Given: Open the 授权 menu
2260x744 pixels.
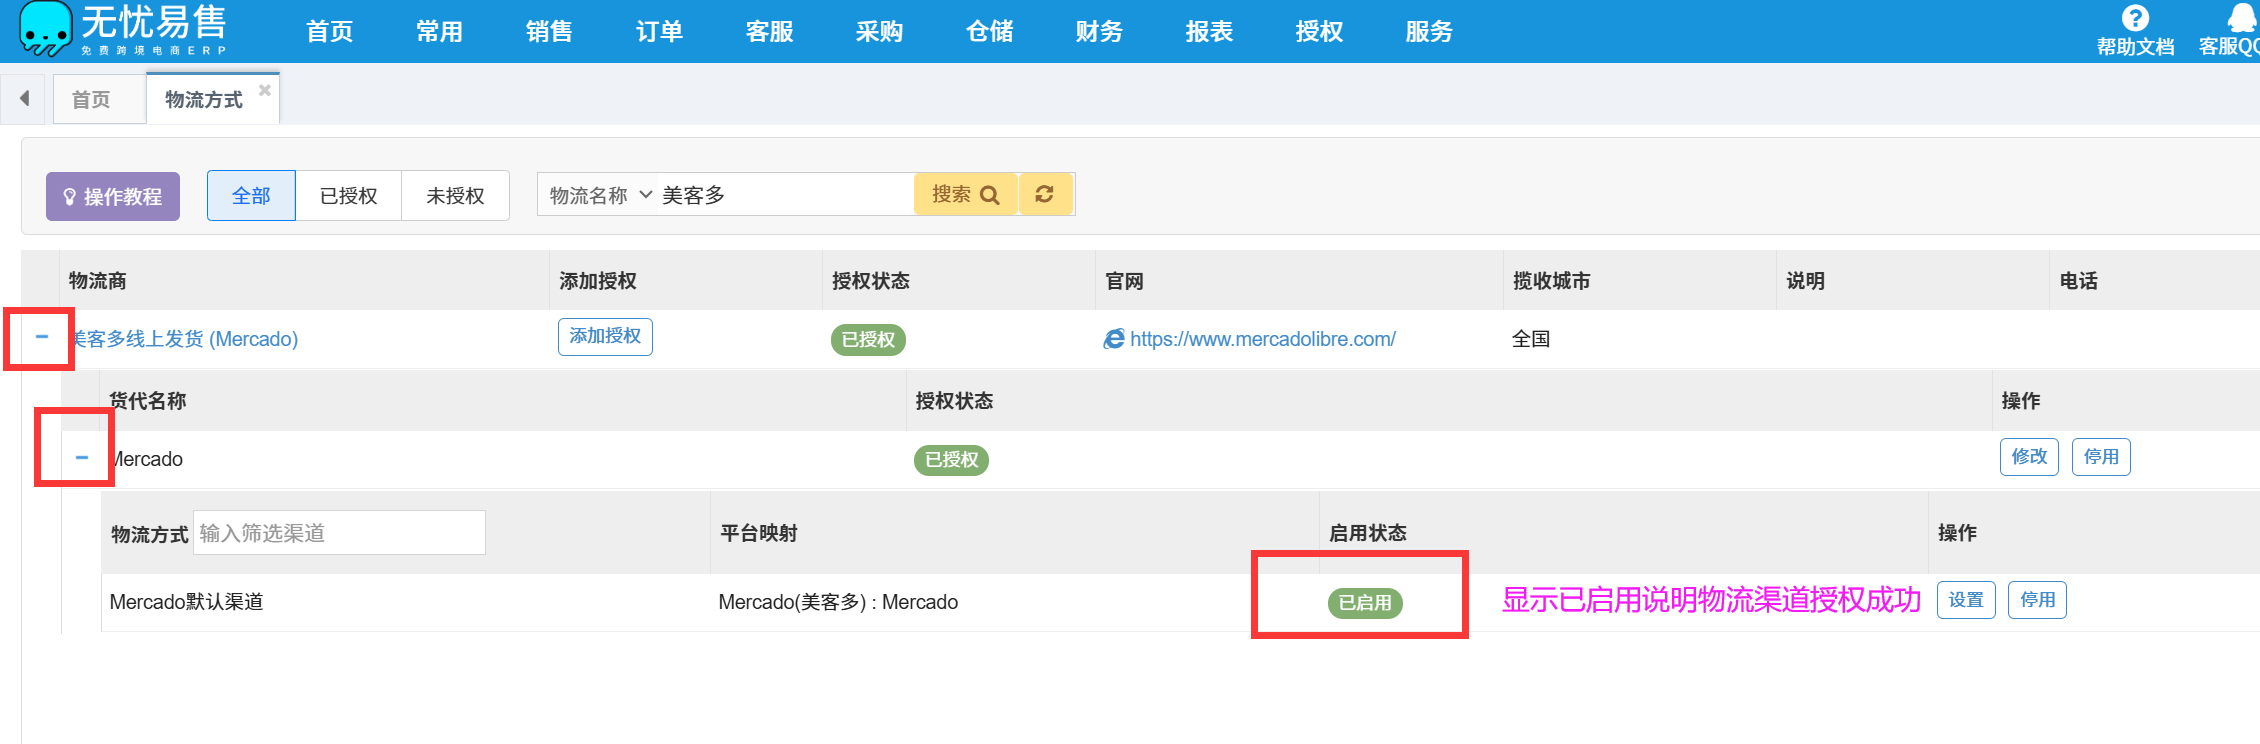Looking at the screenshot, I should pyautogui.click(x=1319, y=32).
